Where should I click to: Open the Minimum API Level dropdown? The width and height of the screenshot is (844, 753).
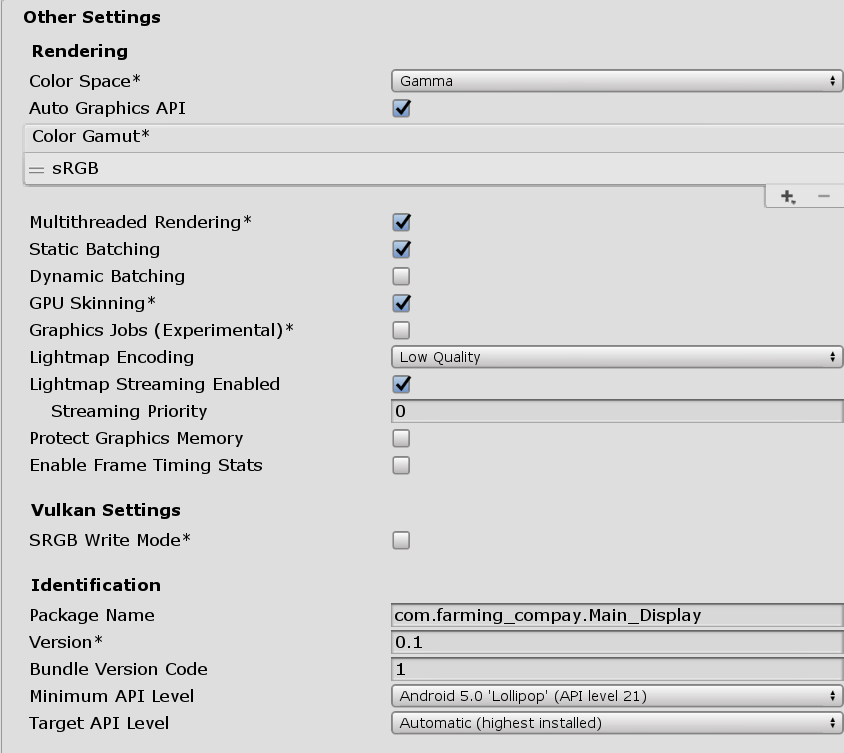click(617, 696)
